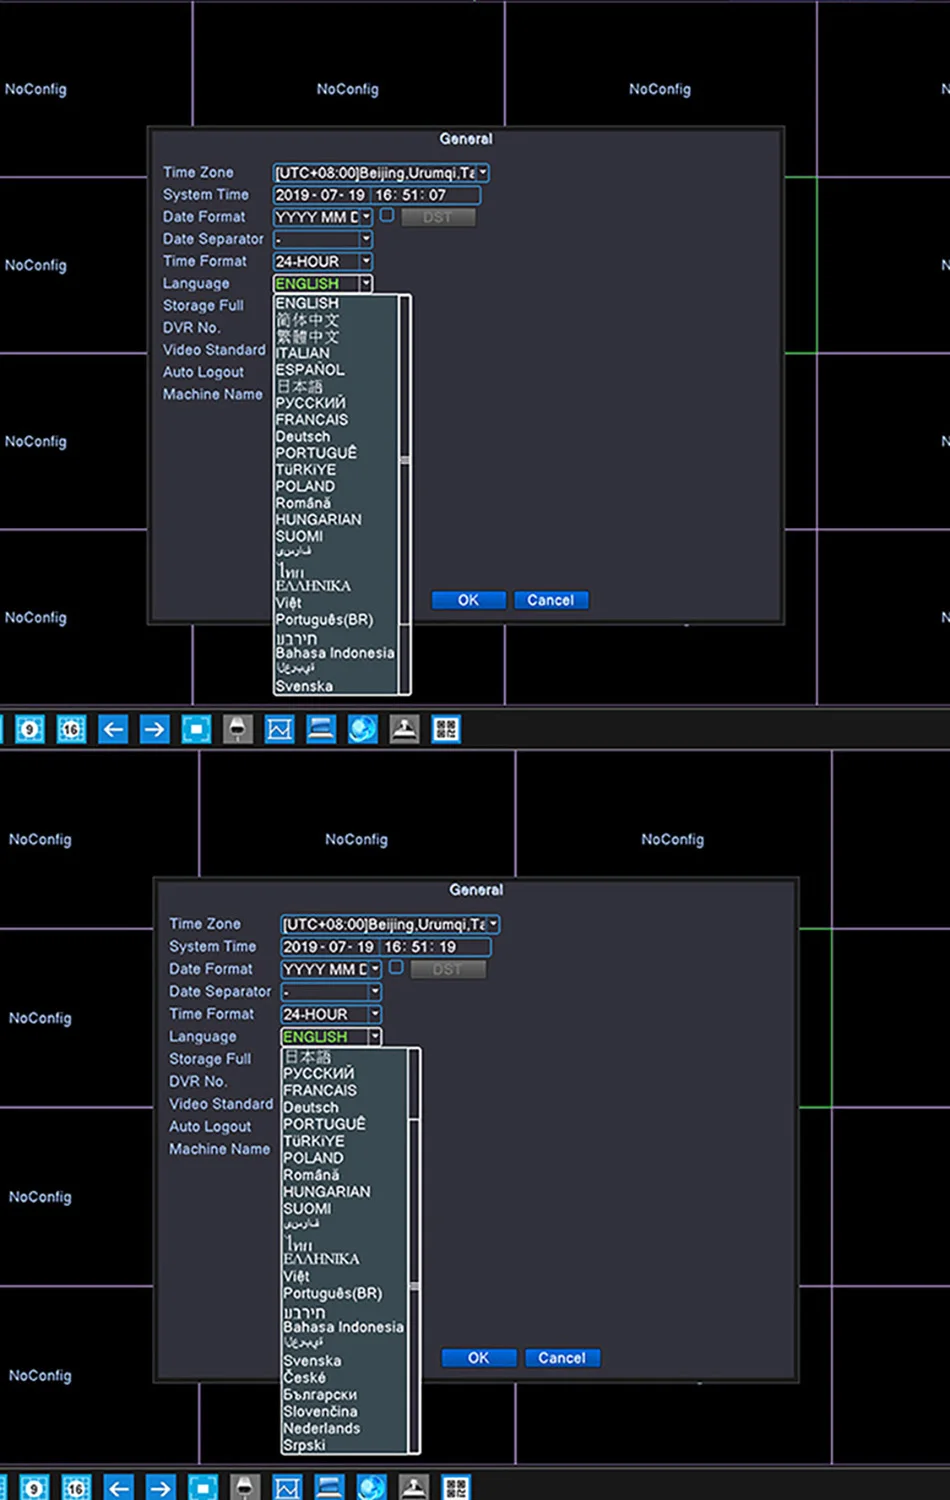
Task: Switch to 16-channel view in lower toolbar
Action: [76, 1488]
